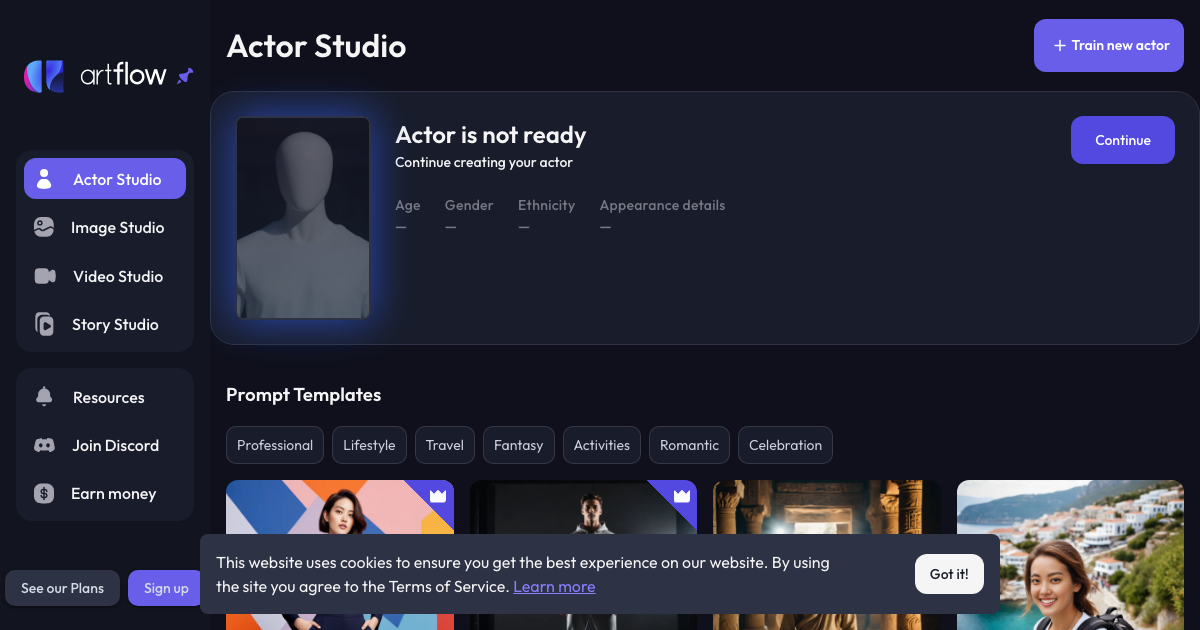1200x630 pixels.
Task: Click the Earn money dollar icon
Action: click(44, 493)
